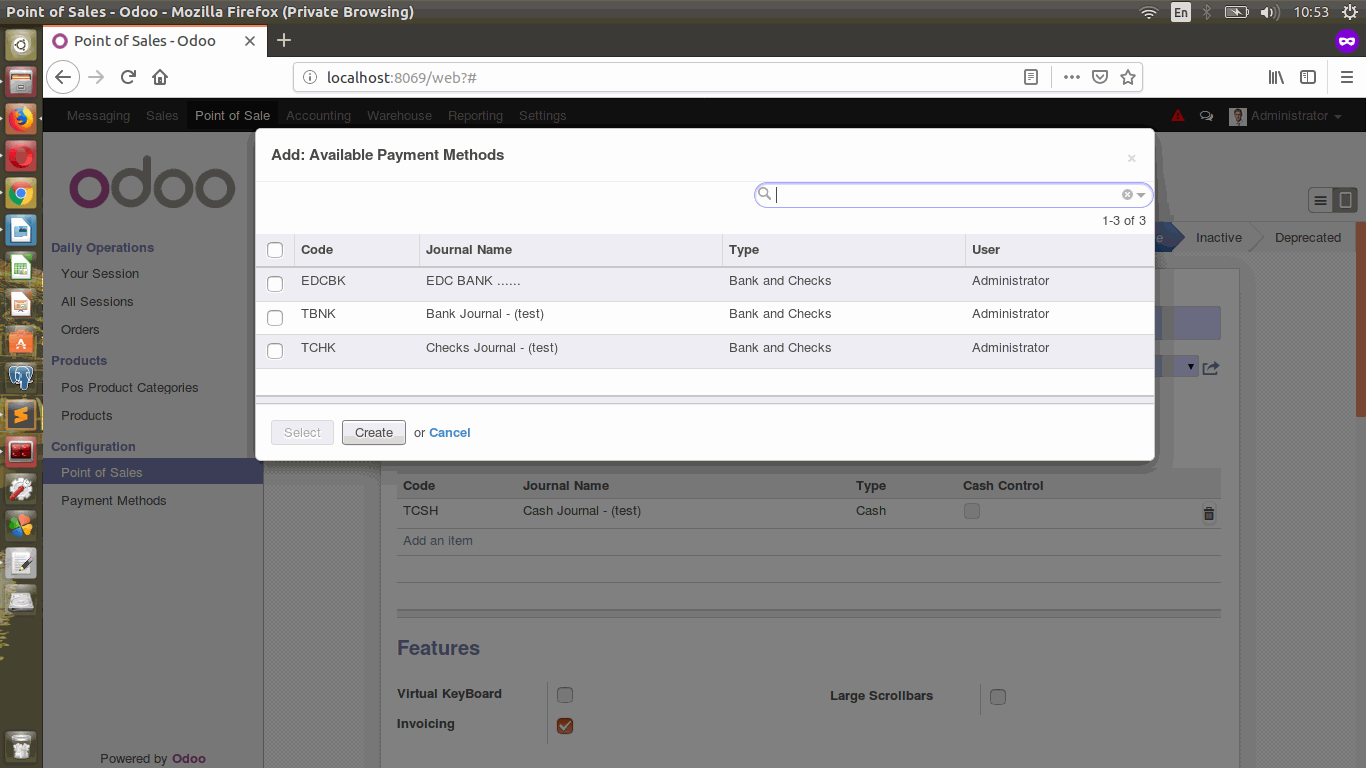The width and height of the screenshot is (1366, 768).
Task: Click the trash icon in TCSH row
Action: click(1208, 513)
